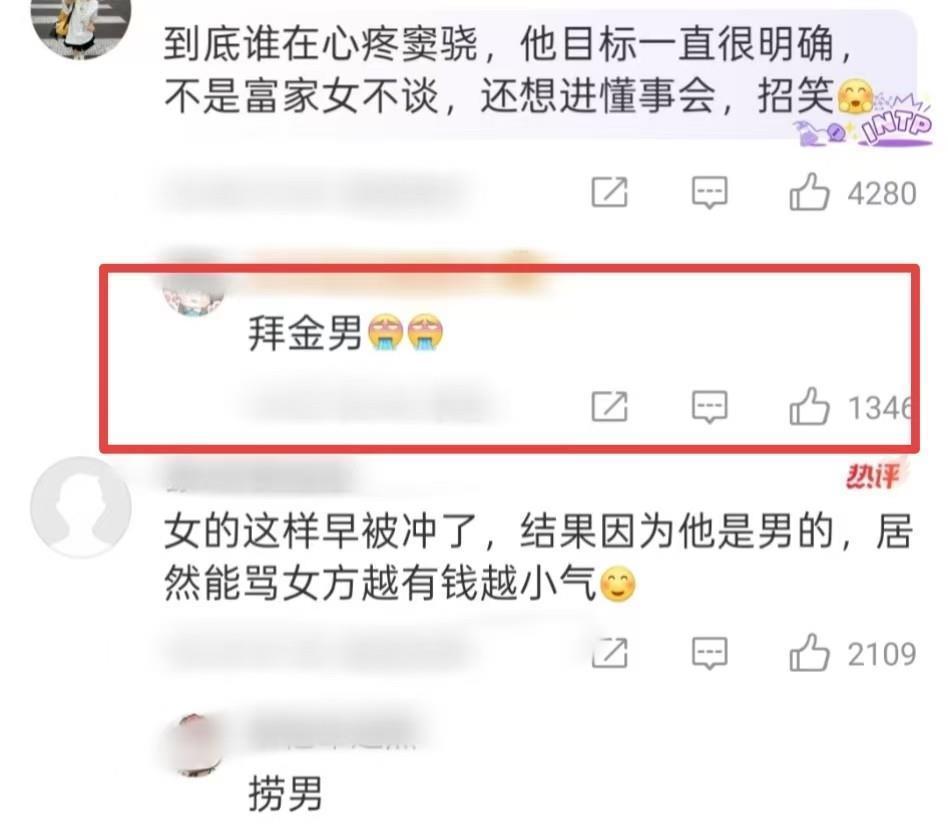
Task: Reply to the comment with 2109 likes
Action: (709, 653)
